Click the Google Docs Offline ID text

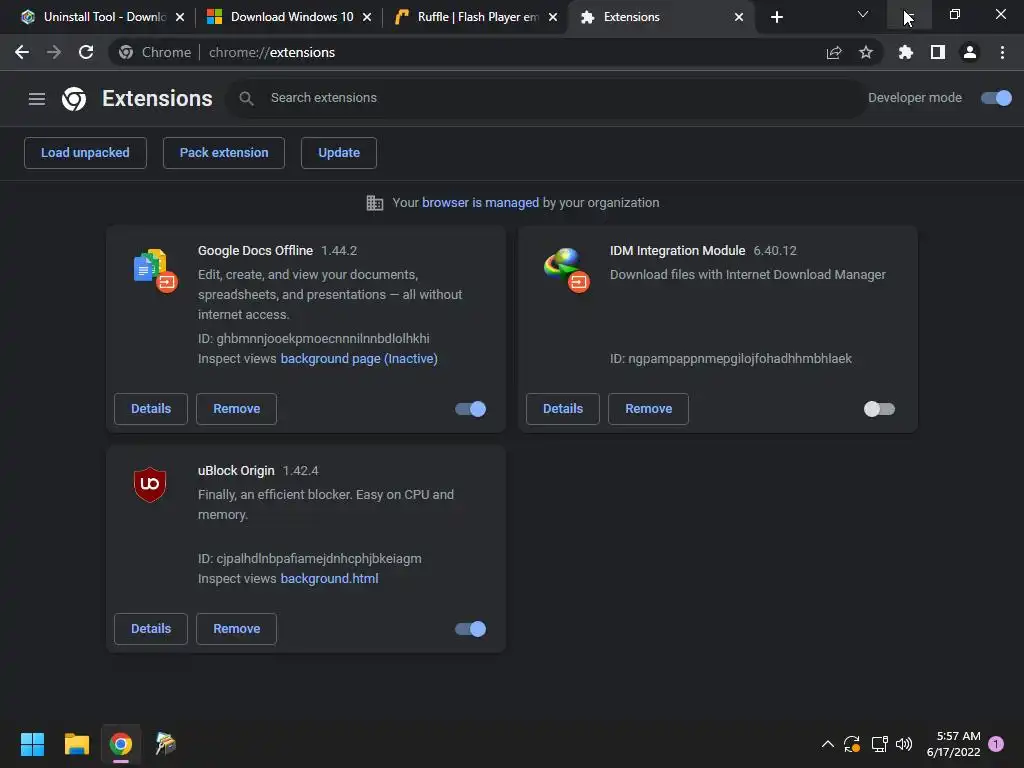tap(313, 339)
